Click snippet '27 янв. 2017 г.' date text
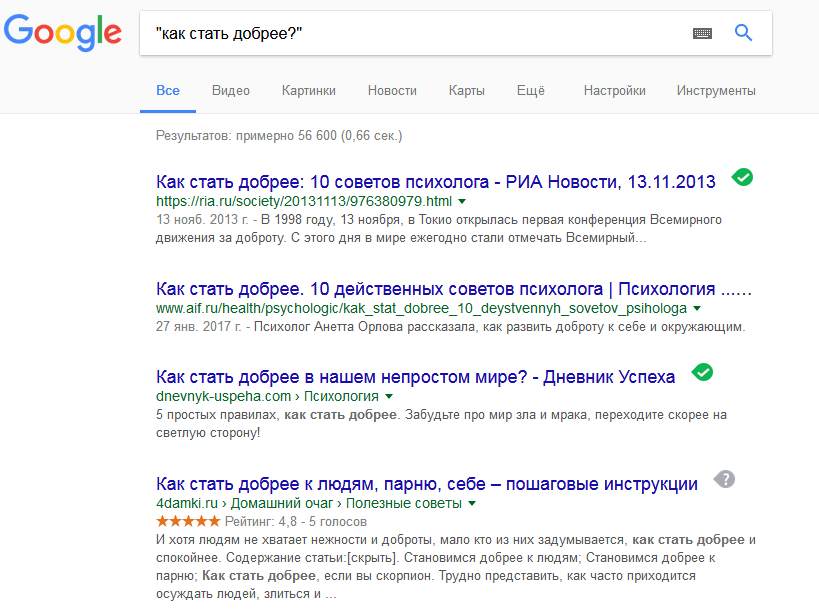Screen dimensions: 819x614 198,326
